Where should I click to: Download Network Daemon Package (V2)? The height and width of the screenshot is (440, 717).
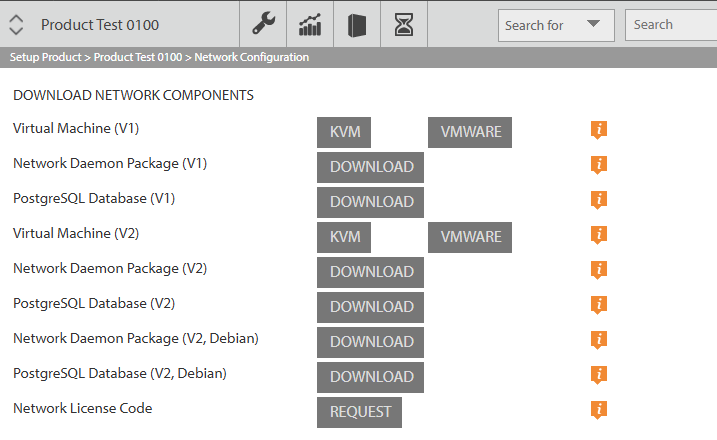coord(370,272)
